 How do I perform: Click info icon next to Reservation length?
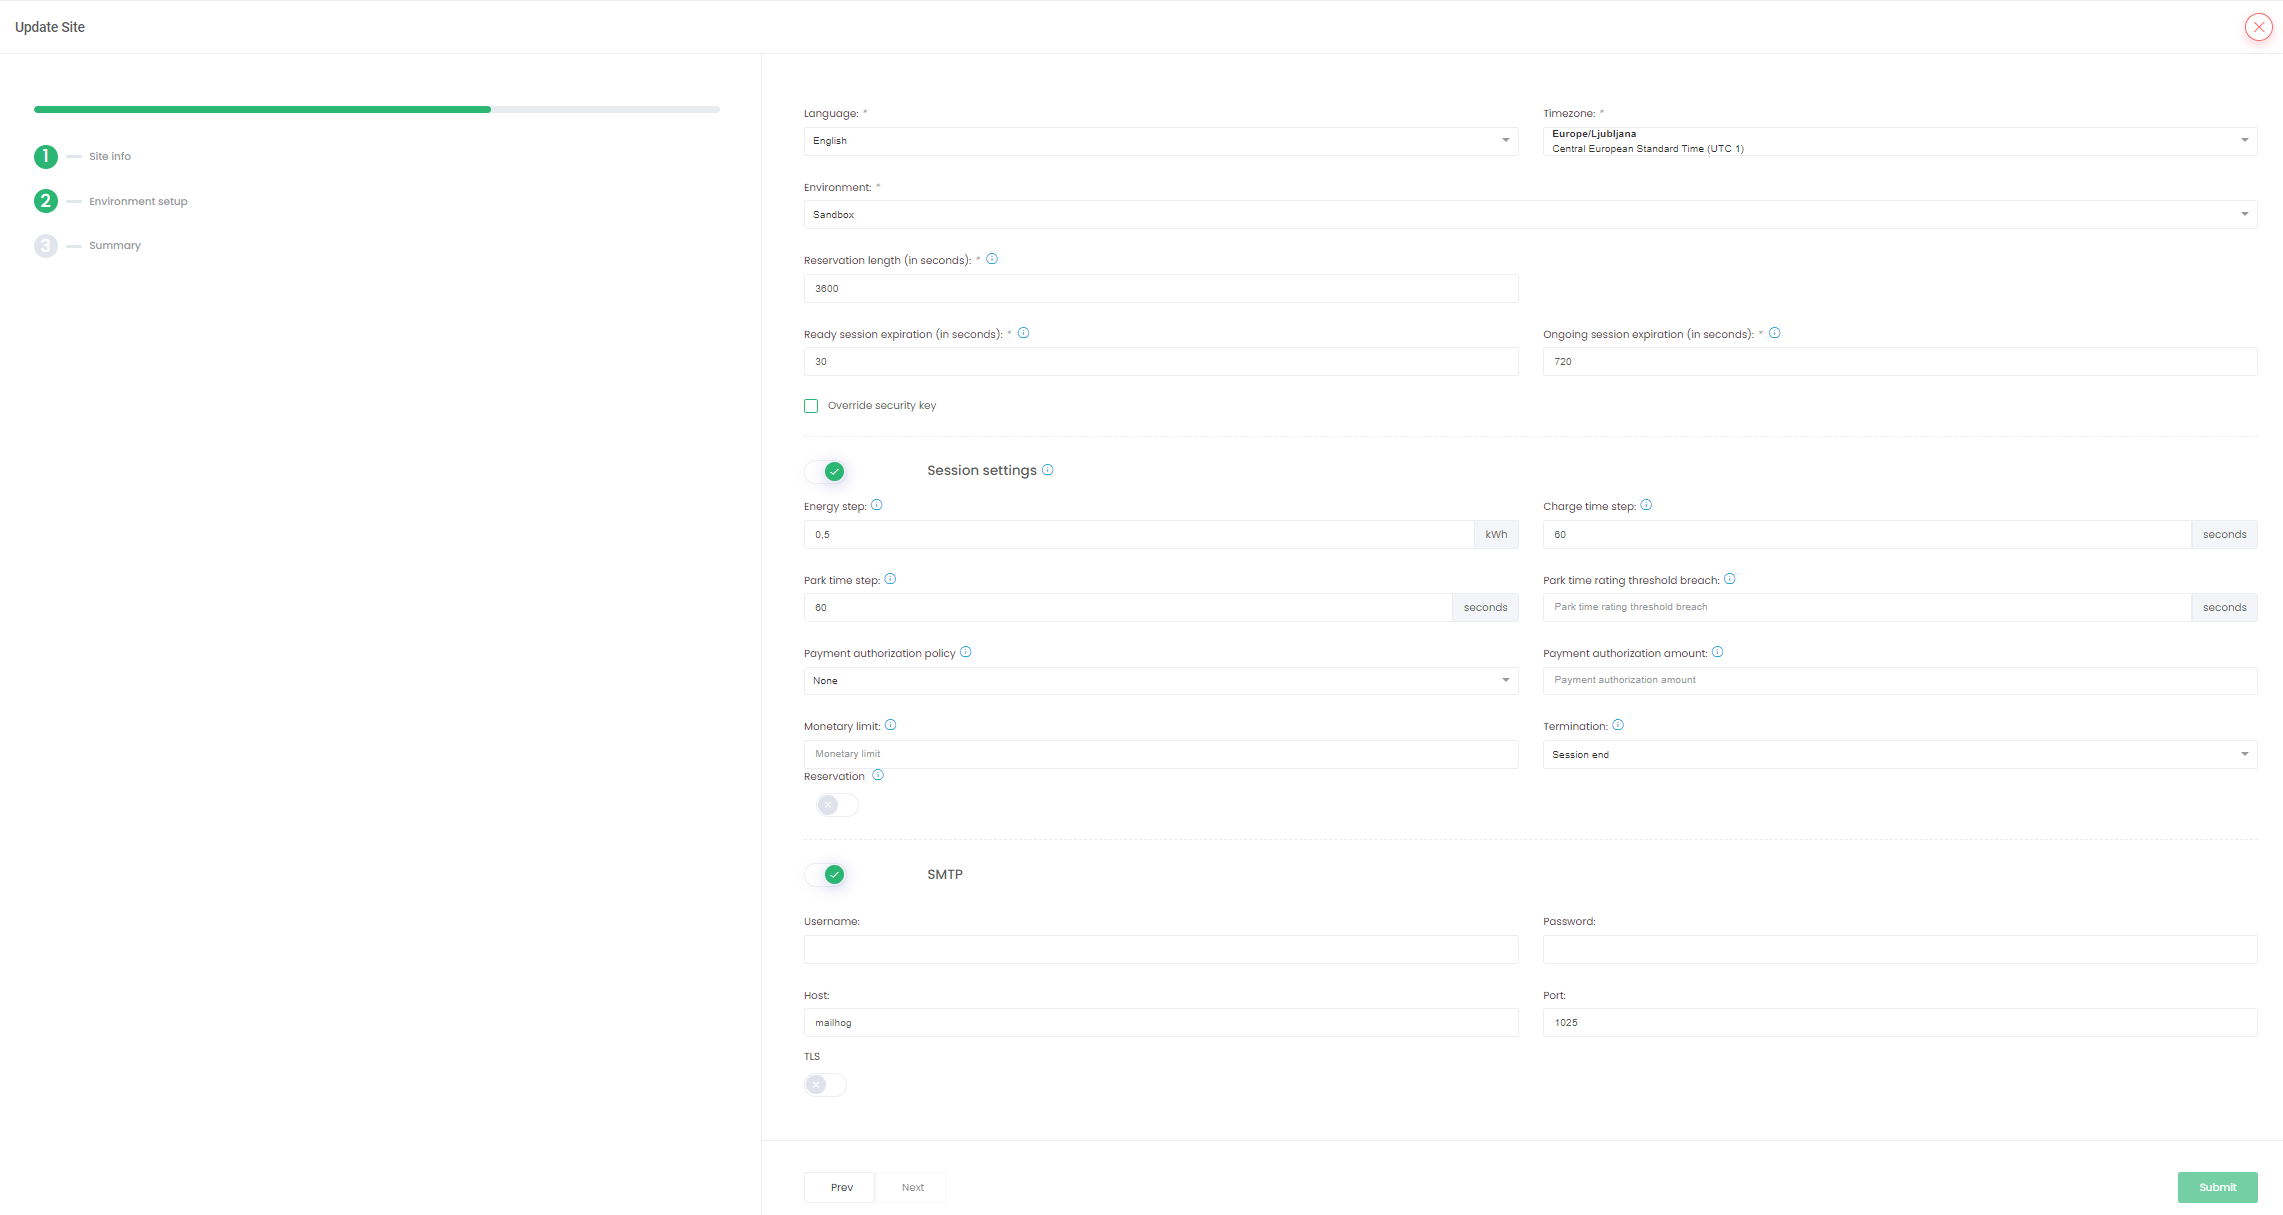992,259
